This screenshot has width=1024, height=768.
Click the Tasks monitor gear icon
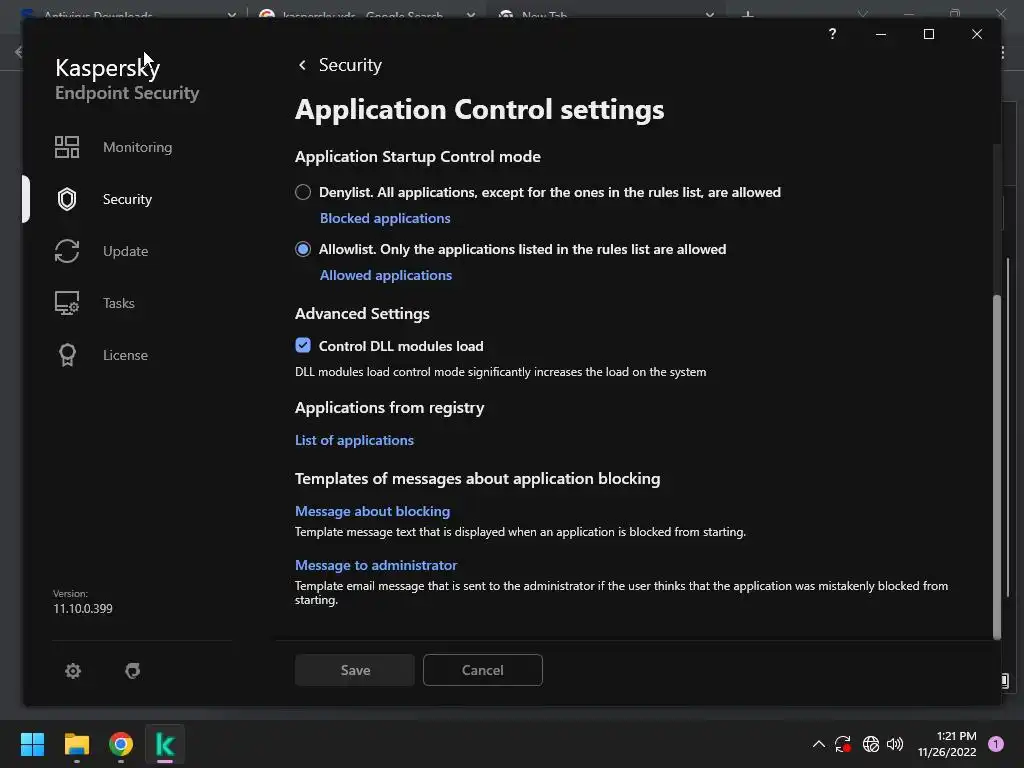pyautogui.click(x=67, y=303)
